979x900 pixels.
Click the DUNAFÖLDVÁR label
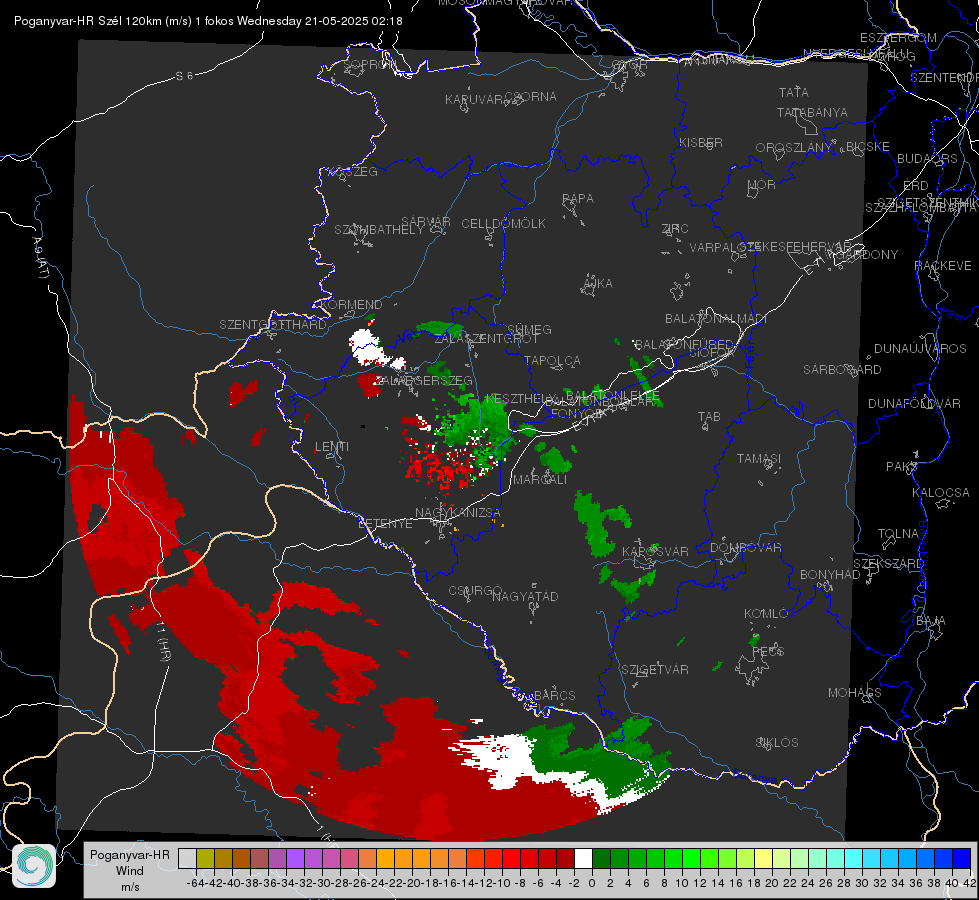[914, 403]
